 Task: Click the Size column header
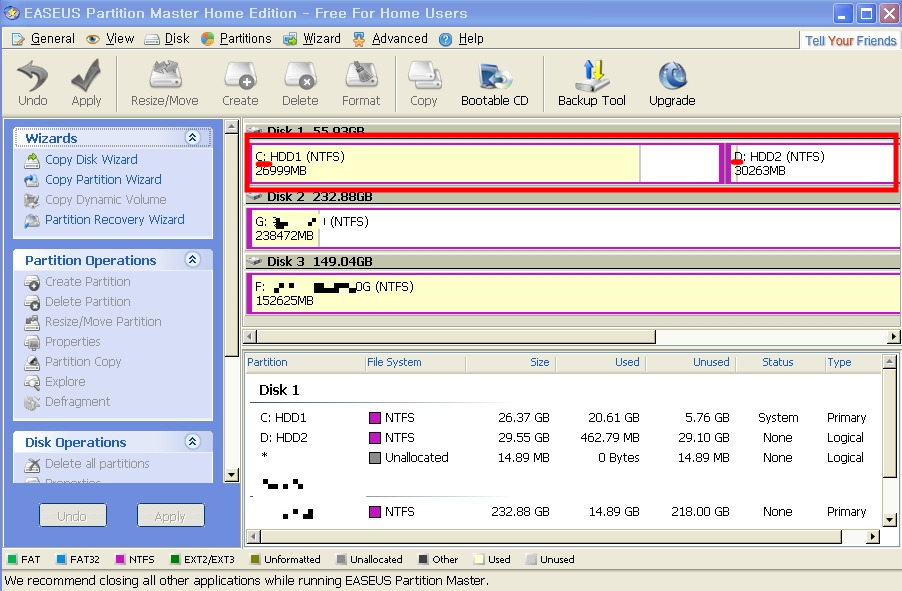540,362
